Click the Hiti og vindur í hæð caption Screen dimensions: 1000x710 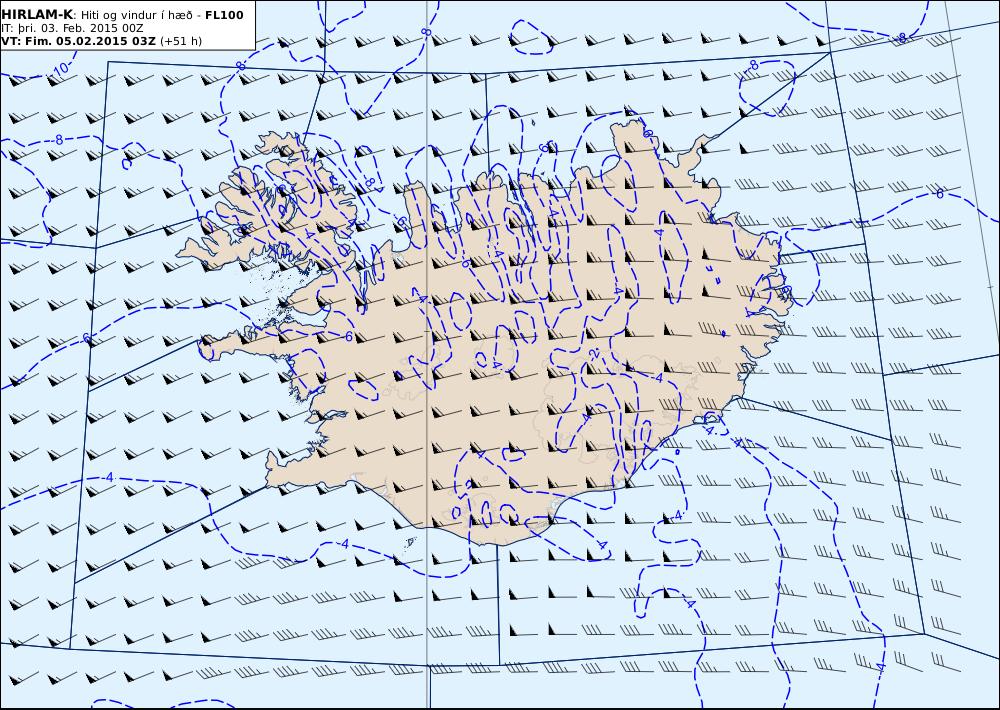coord(136,15)
